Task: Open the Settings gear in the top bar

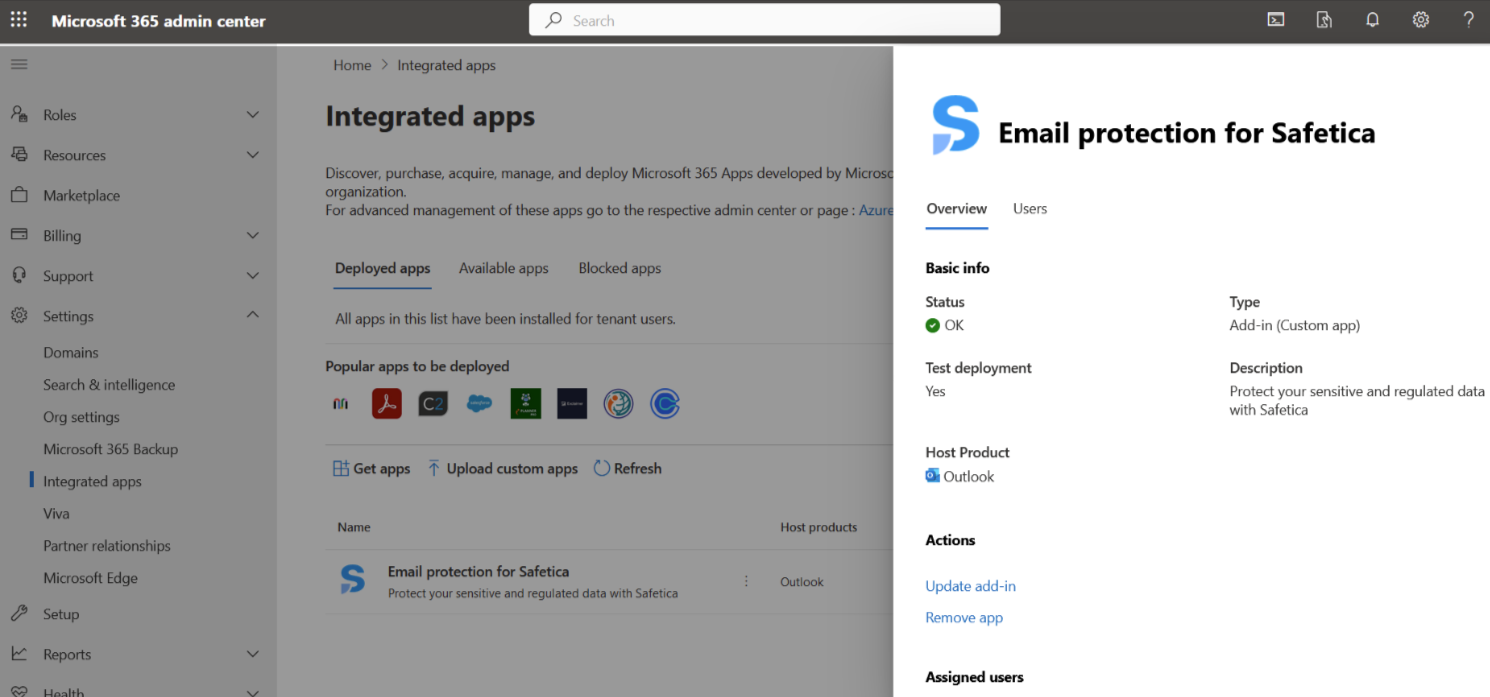Action: coord(1420,19)
